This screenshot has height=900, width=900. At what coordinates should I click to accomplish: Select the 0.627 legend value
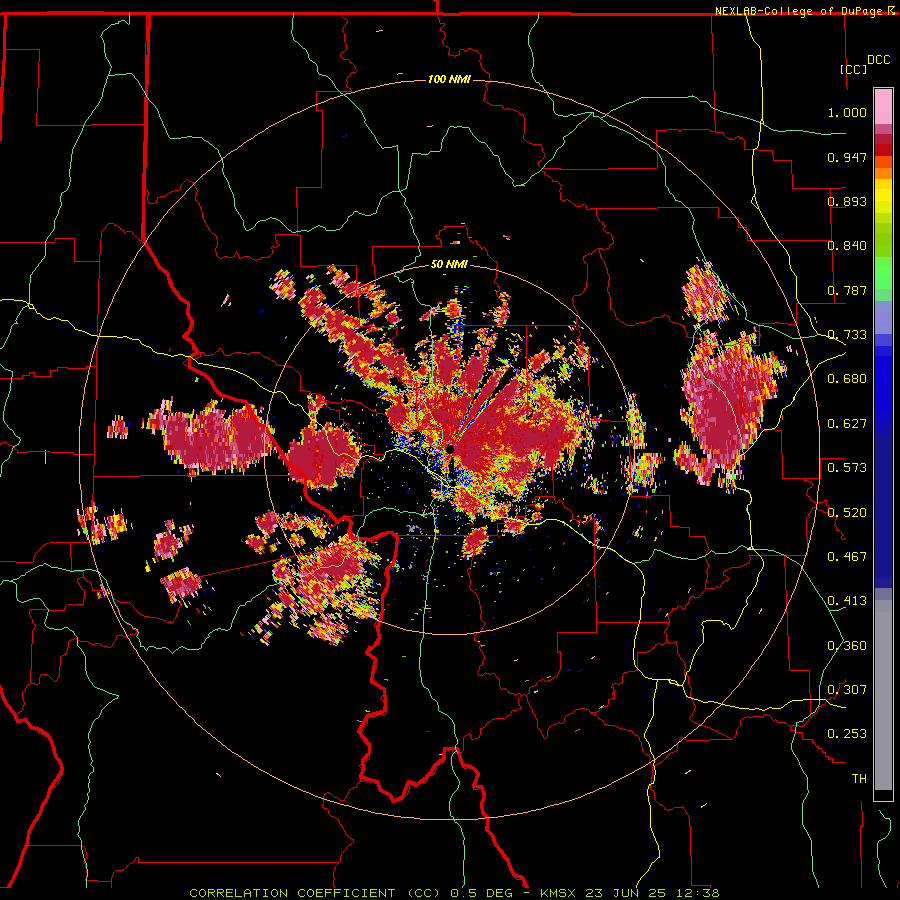pos(847,424)
